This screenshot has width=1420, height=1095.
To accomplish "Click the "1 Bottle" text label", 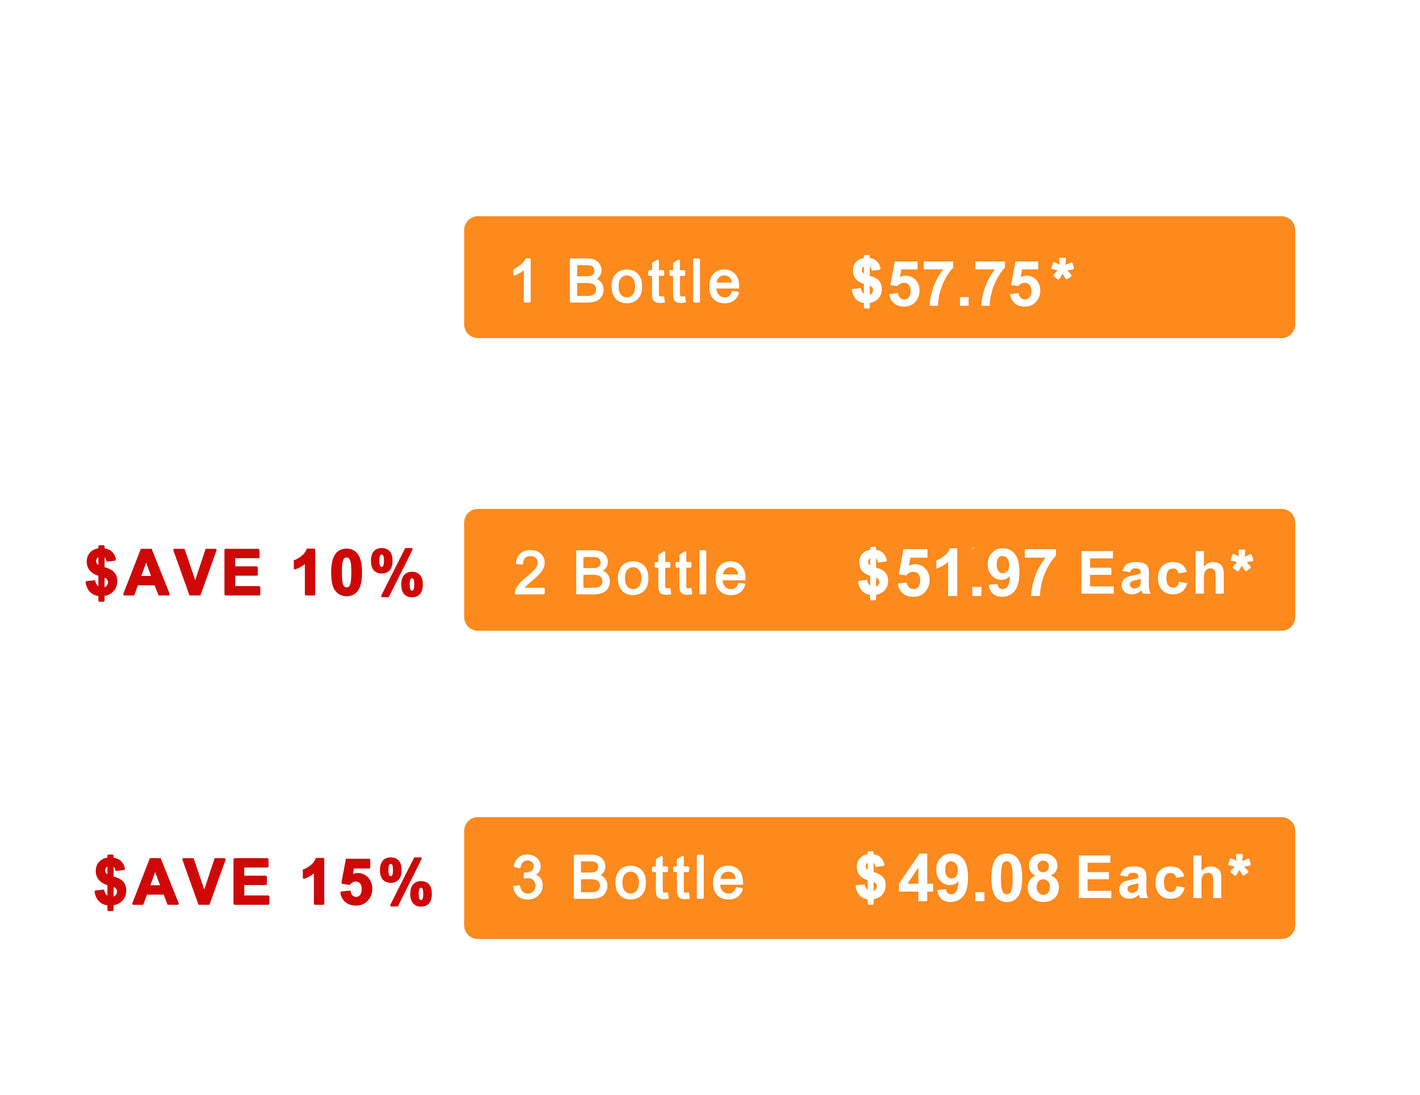I will tap(626, 282).
